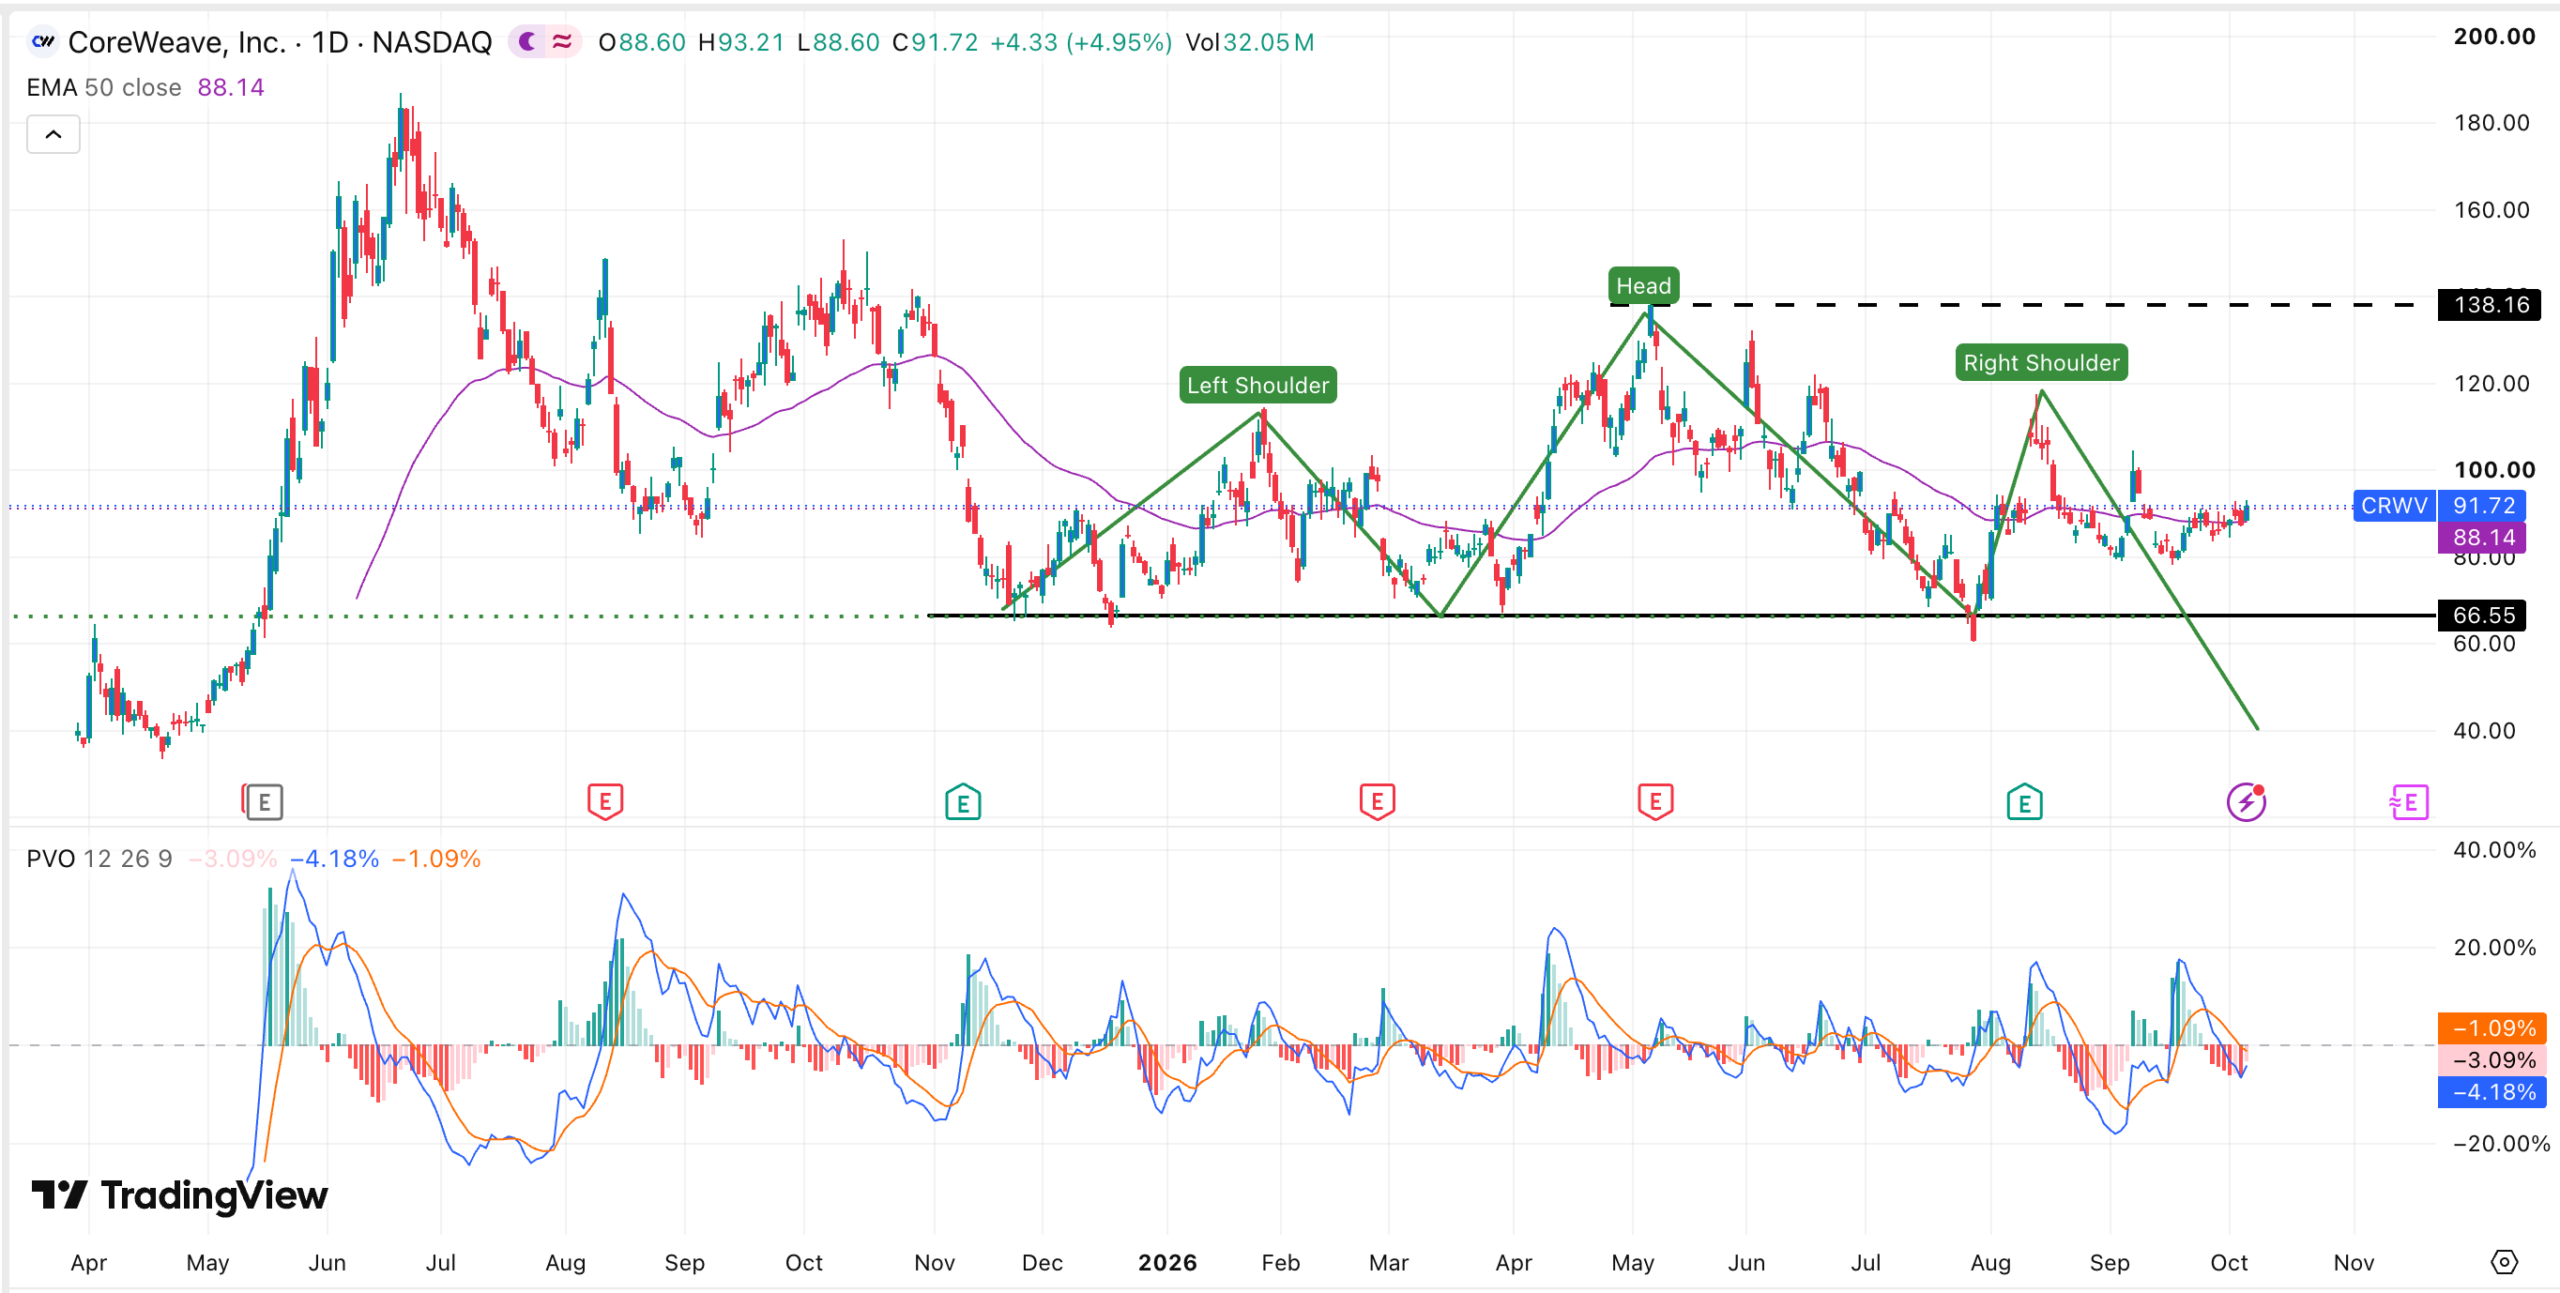Click the CoreWeave logo icon
This screenshot has width=2560, height=1293.
[x=43, y=42]
